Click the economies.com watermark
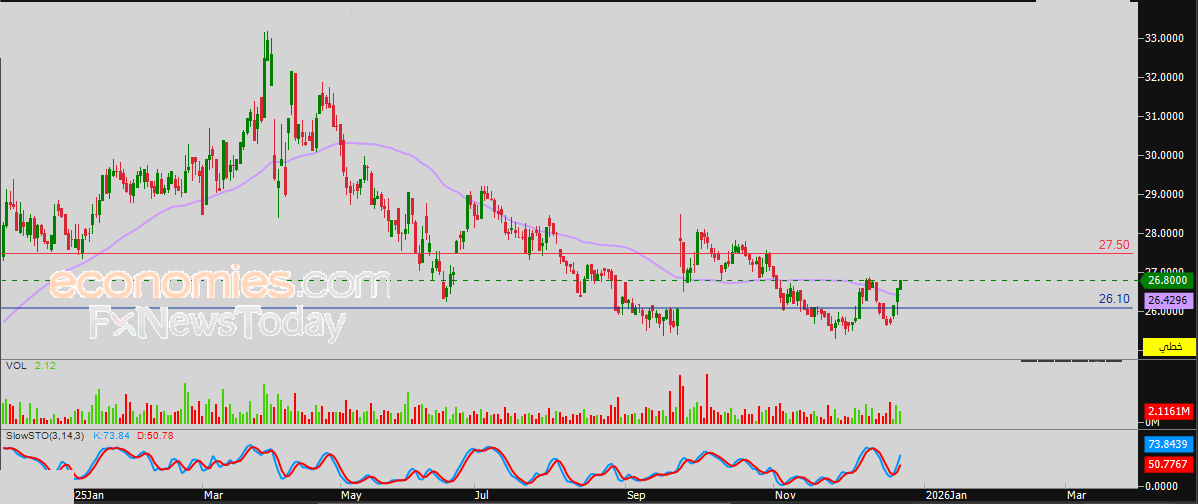1198x504 pixels. (x=219, y=283)
